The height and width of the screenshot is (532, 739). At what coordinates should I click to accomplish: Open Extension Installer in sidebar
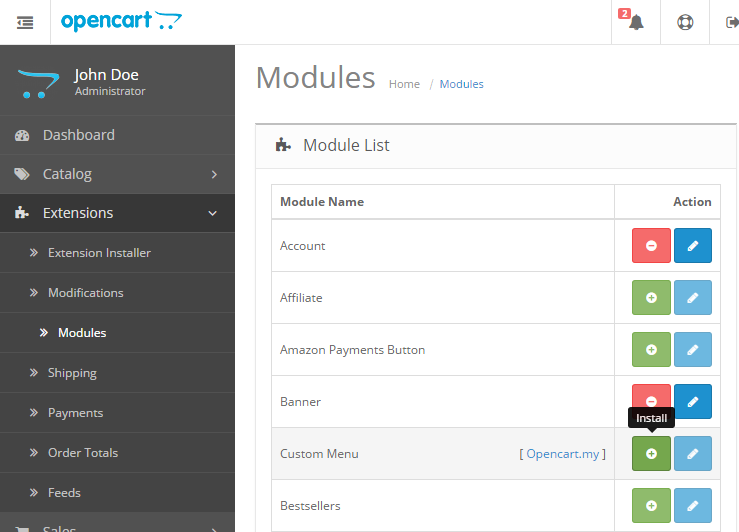click(99, 253)
